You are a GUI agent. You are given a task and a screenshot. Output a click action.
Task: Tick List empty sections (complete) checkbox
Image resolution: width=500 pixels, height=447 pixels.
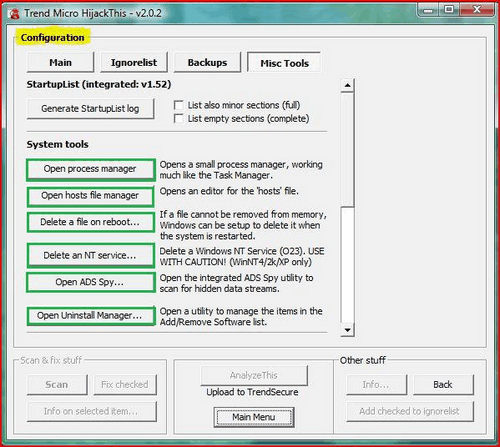point(179,119)
